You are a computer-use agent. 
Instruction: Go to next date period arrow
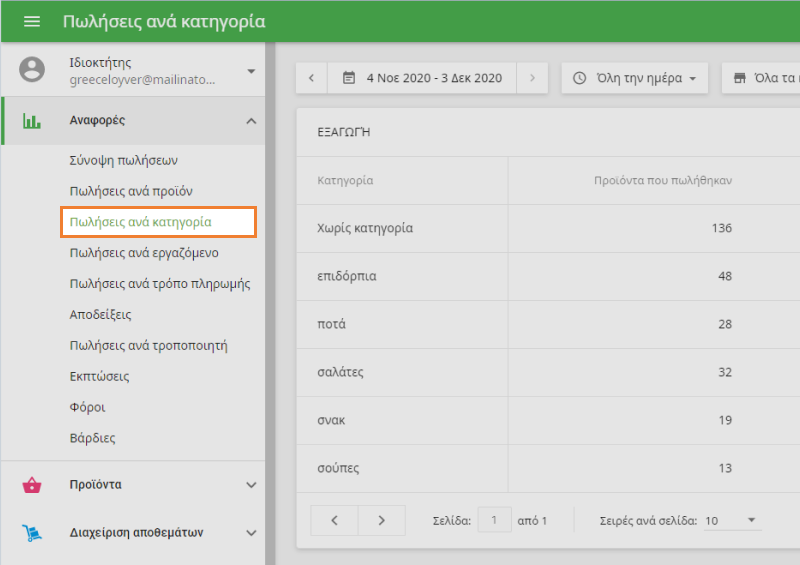pyautogui.click(x=532, y=78)
